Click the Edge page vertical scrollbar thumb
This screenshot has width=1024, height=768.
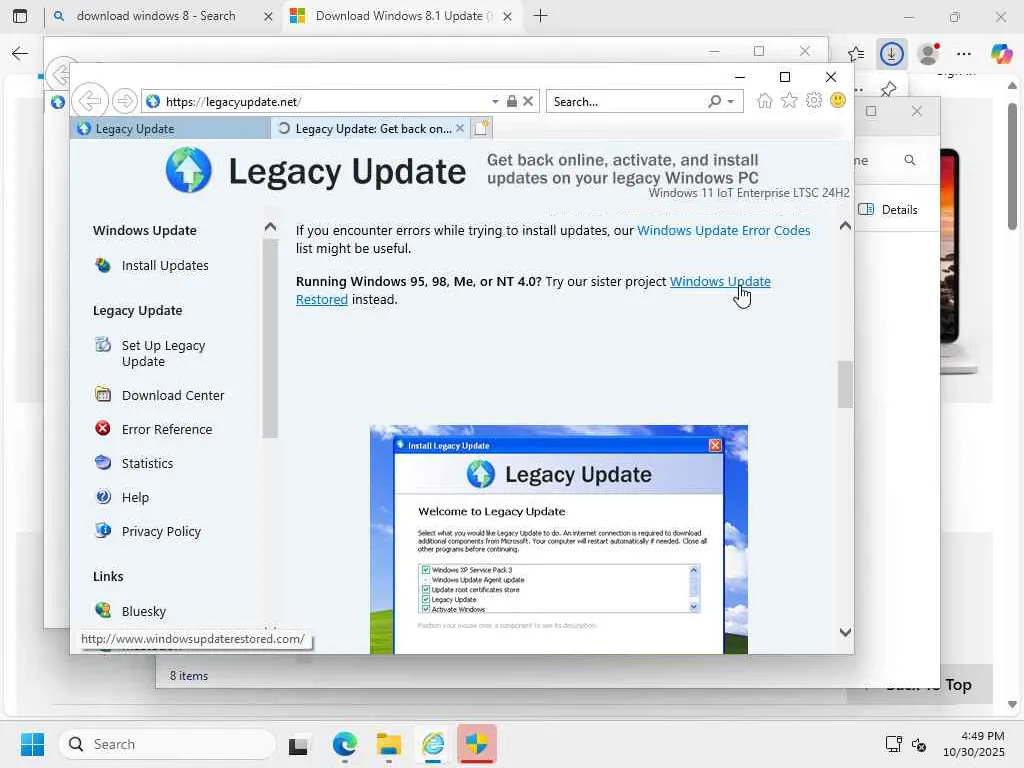coord(1012,167)
